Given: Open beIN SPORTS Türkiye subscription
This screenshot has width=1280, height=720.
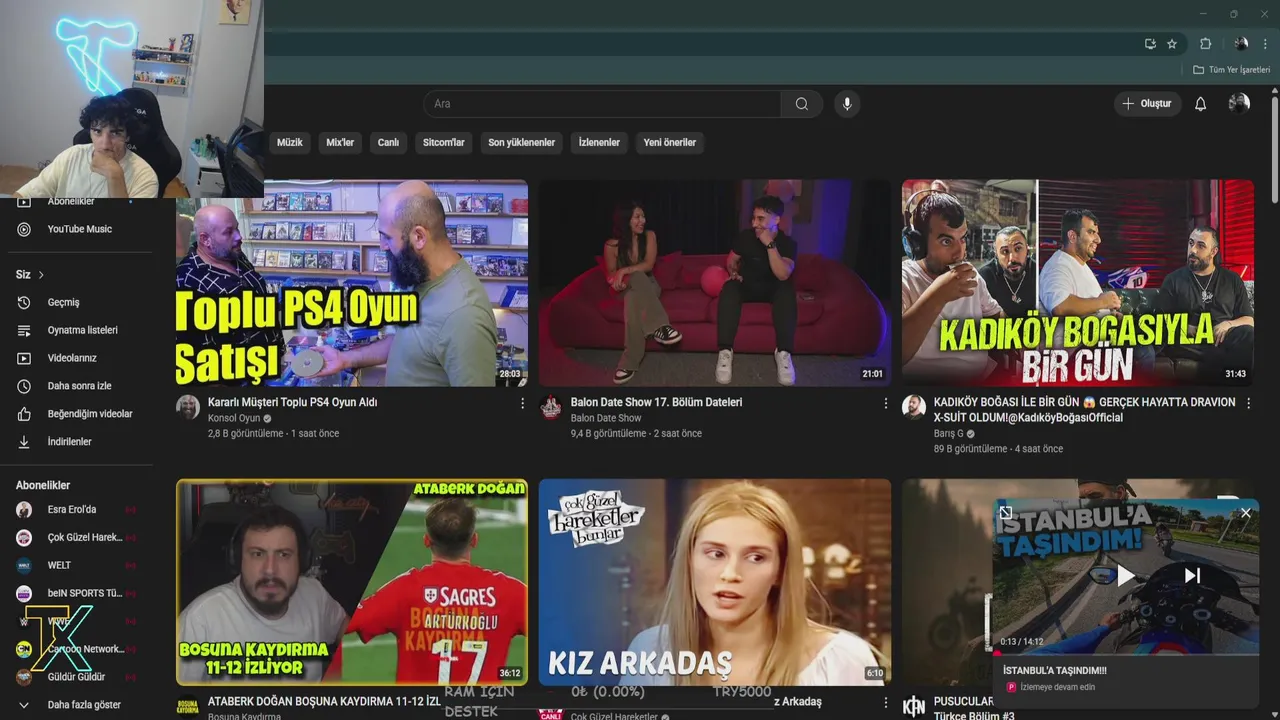Looking at the screenshot, I should pyautogui.click(x=76, y=593).
